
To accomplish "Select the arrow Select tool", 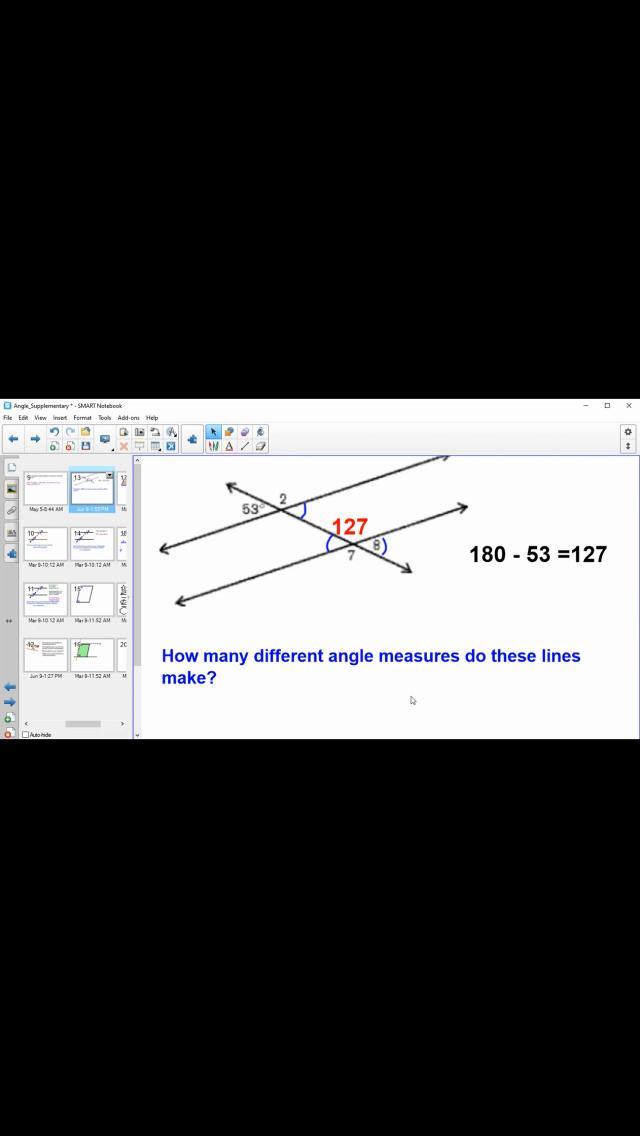I will pyautogui.click(x=213, y=432).
